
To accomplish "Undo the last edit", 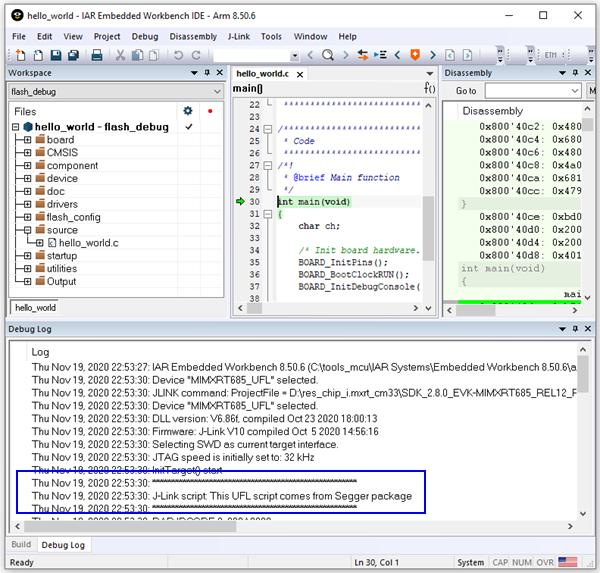I will tap(178, 56).
